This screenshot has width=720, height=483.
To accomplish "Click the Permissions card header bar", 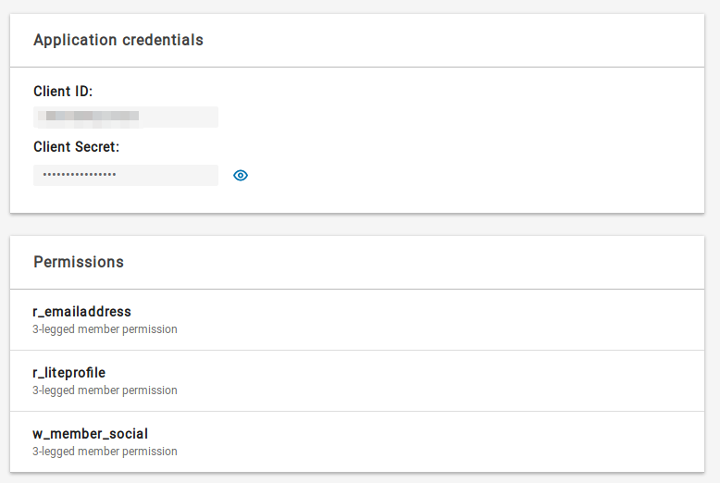I will 357,263.
